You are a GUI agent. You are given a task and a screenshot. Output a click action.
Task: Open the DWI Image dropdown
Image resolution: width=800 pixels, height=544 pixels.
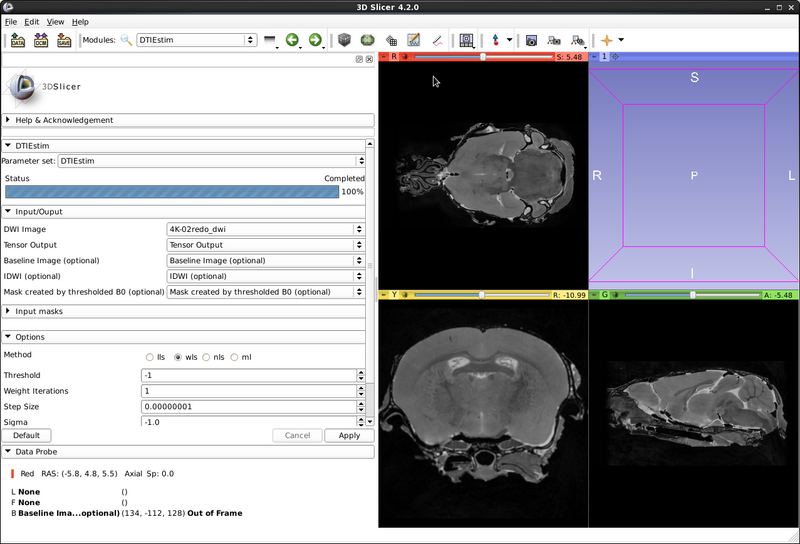point(265,229)
